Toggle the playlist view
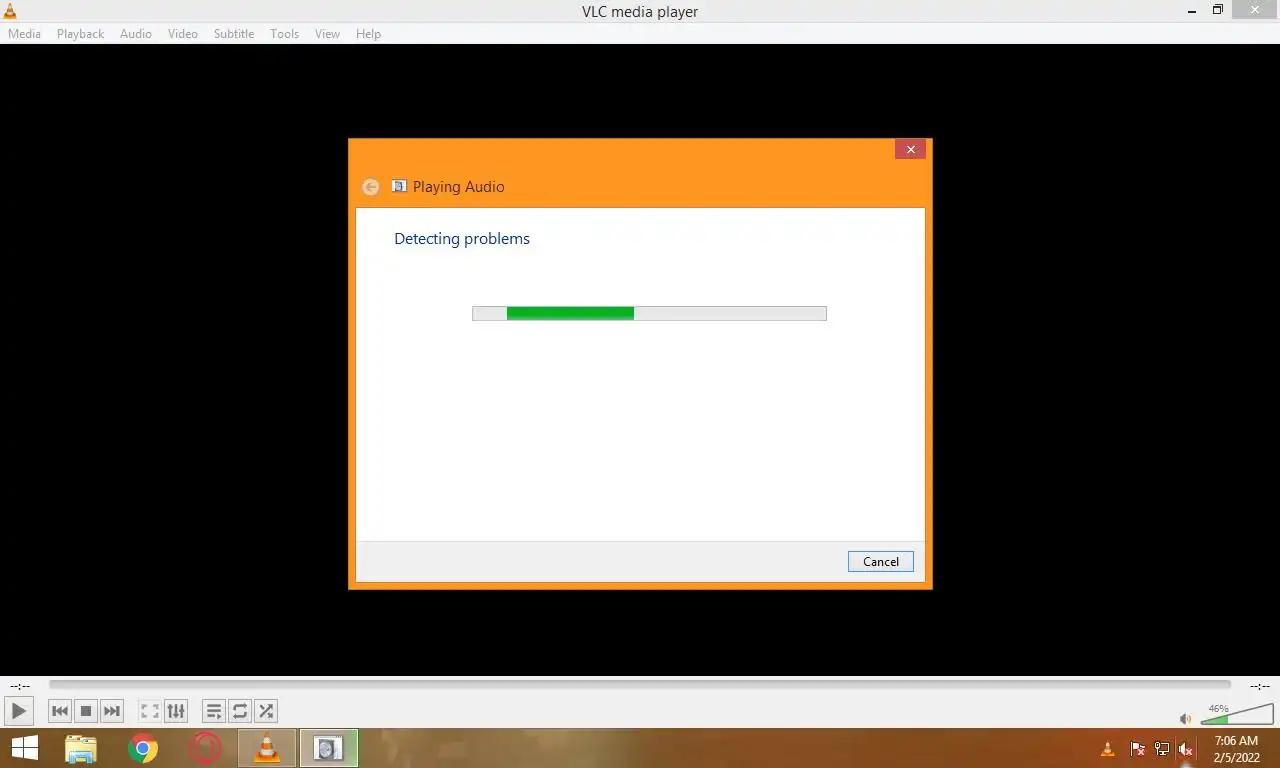 (214, 711)
